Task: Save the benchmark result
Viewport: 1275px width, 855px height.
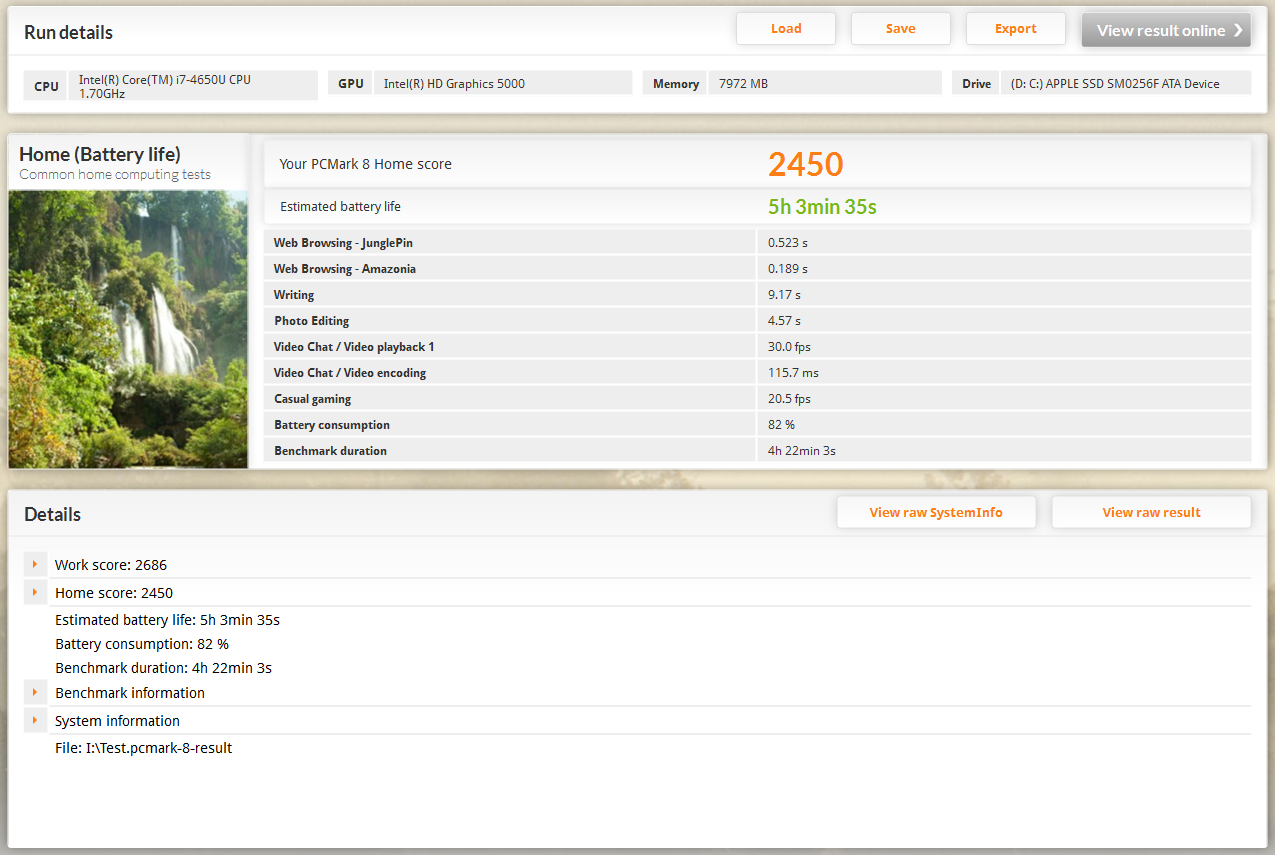Action: (900, 29)
